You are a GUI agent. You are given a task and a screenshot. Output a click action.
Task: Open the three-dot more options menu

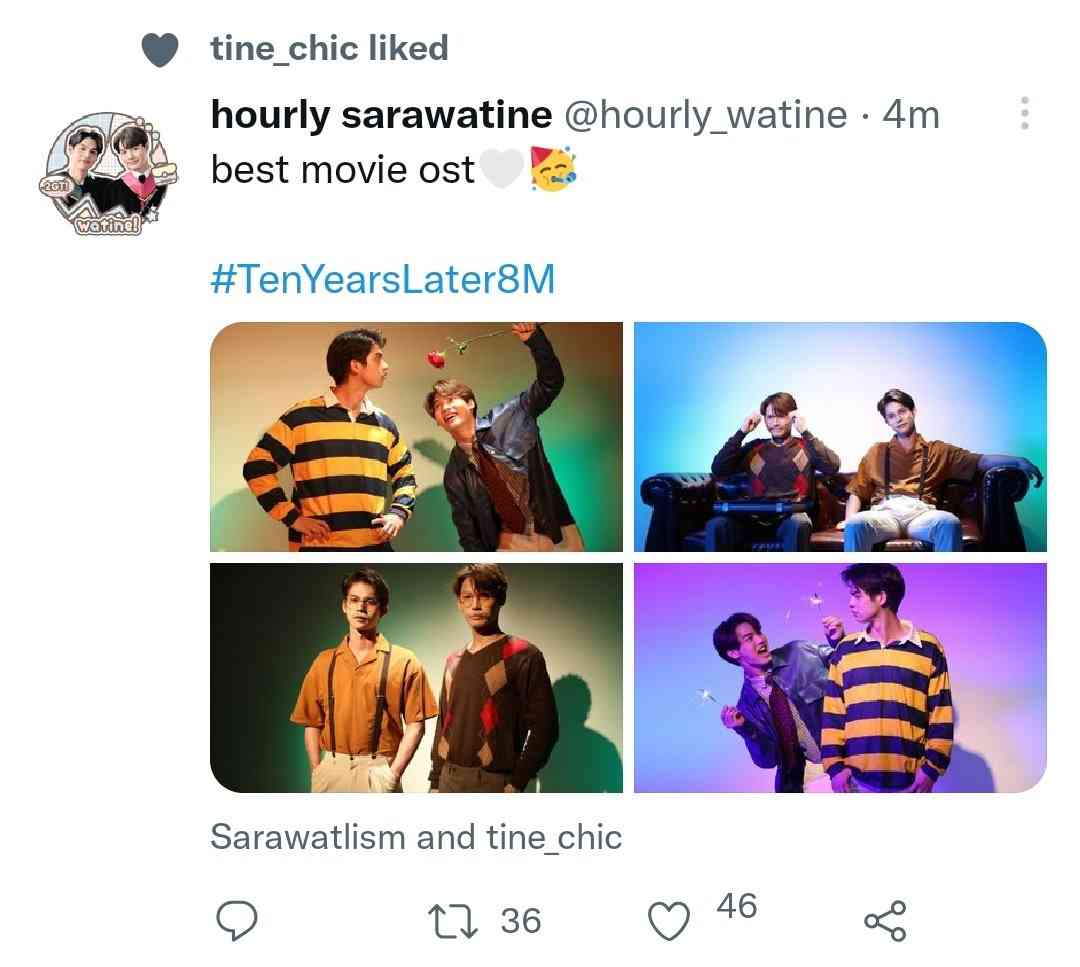[1024, 113]
